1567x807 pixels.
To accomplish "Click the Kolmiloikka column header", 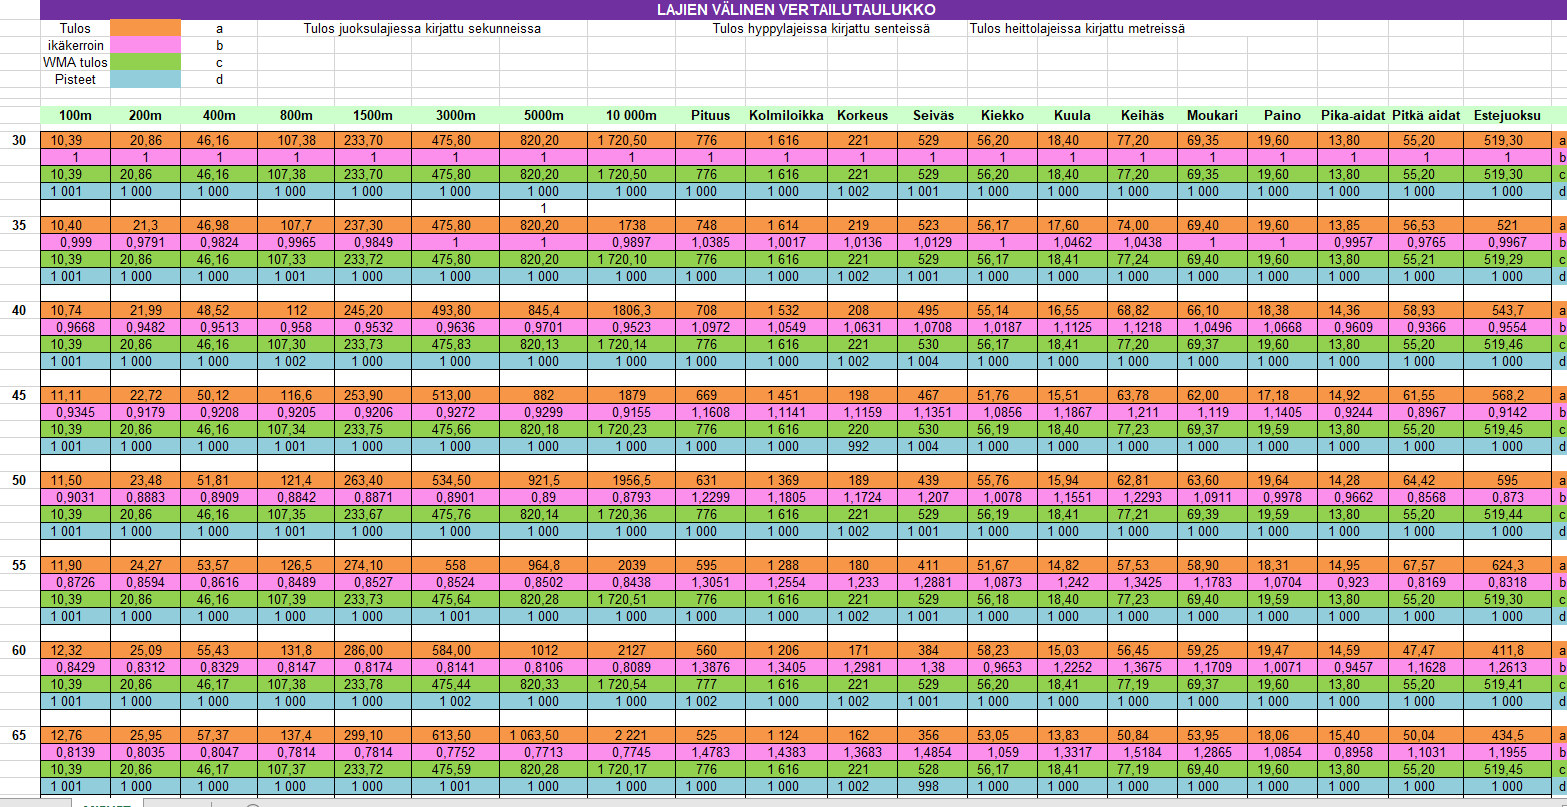I will (x=786, y=115).
